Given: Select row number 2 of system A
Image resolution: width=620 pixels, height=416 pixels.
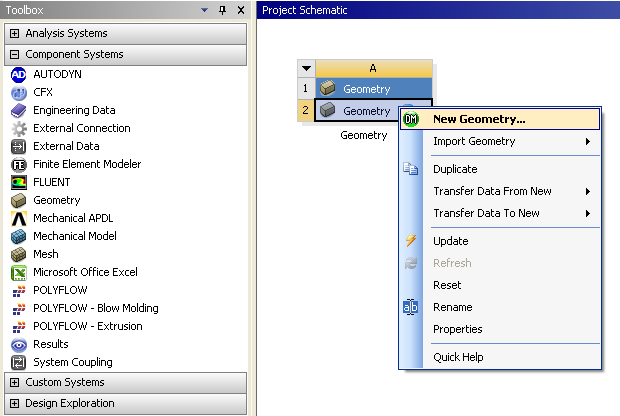Looking at the screenshot, I should coord(306,110).
